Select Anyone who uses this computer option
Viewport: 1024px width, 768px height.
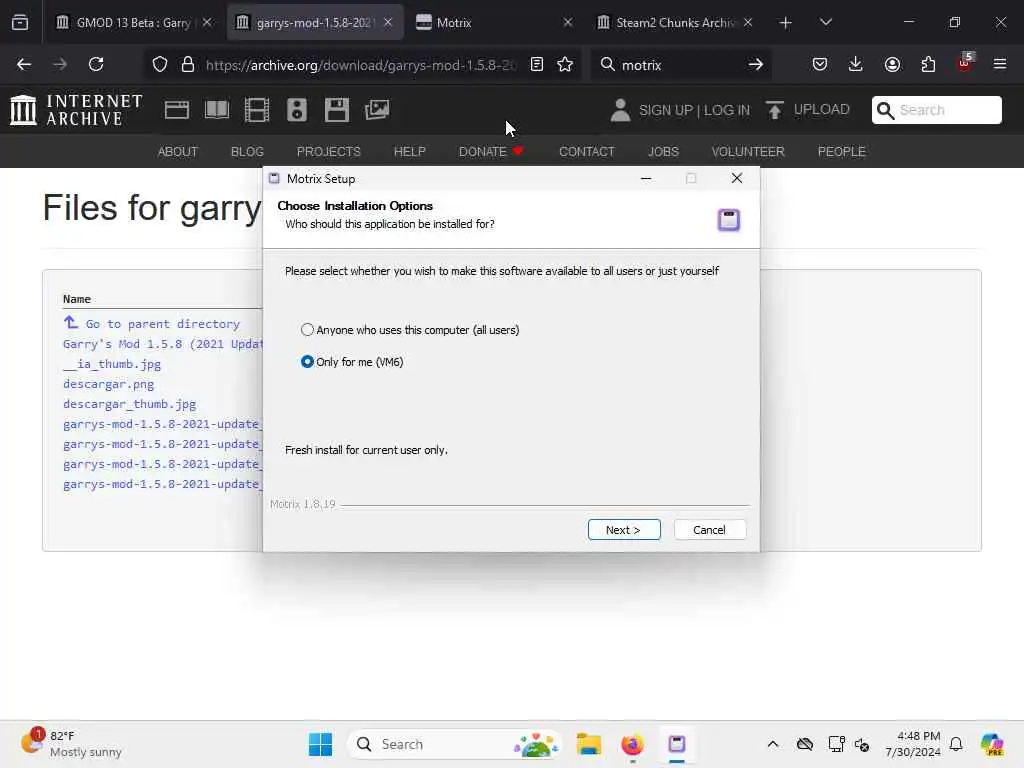tap(410, 330)
